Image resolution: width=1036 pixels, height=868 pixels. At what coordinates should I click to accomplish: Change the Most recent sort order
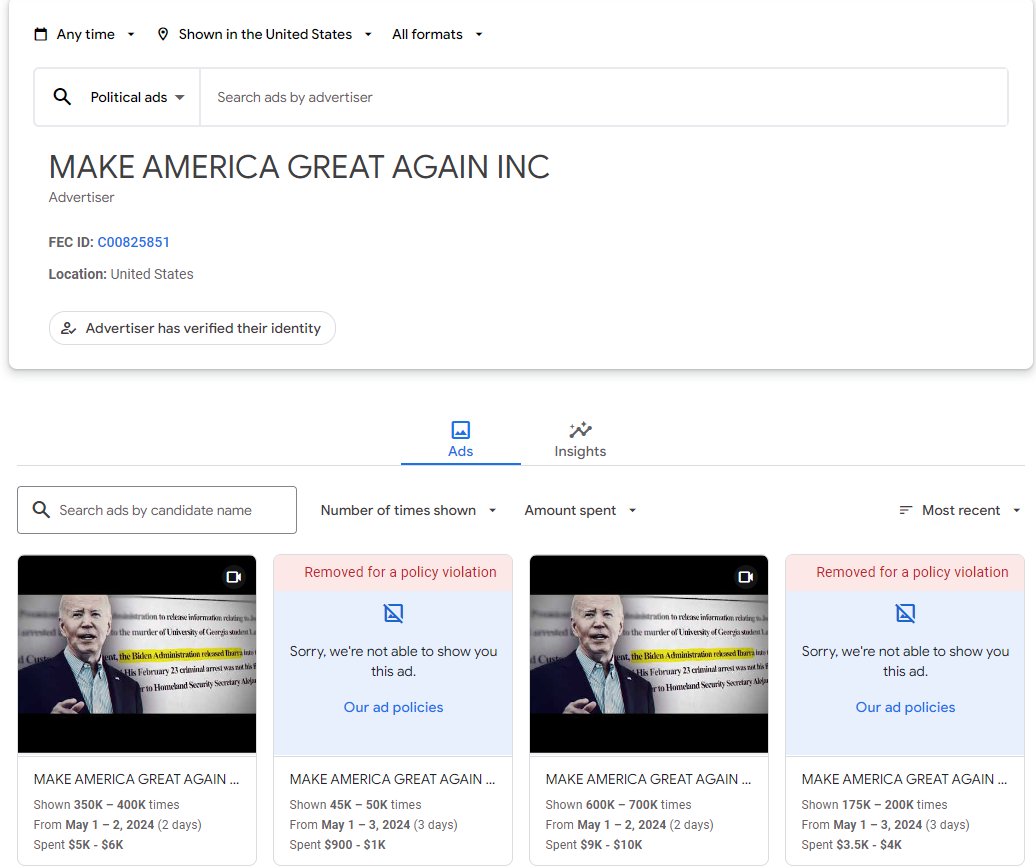(x=958, y=510)
